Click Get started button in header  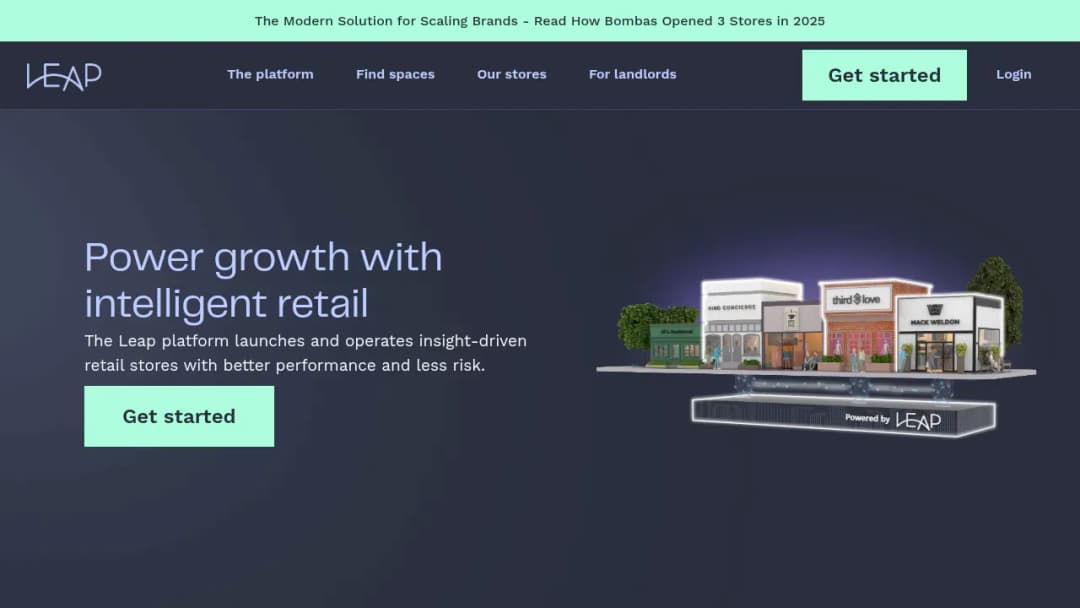(884, 75)
